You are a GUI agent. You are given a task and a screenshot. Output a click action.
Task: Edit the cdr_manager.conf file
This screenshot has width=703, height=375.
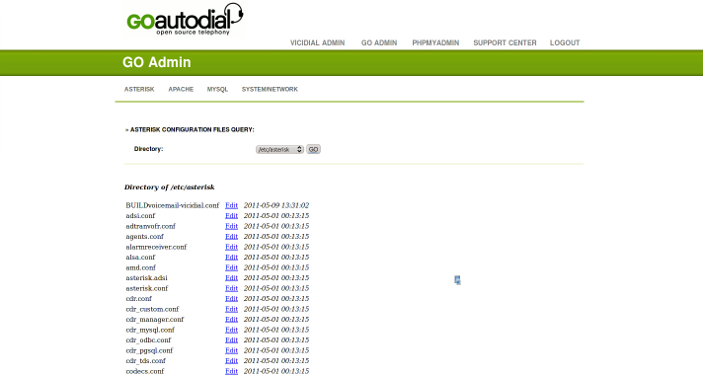pyautogui.click(x=231, y=319)
